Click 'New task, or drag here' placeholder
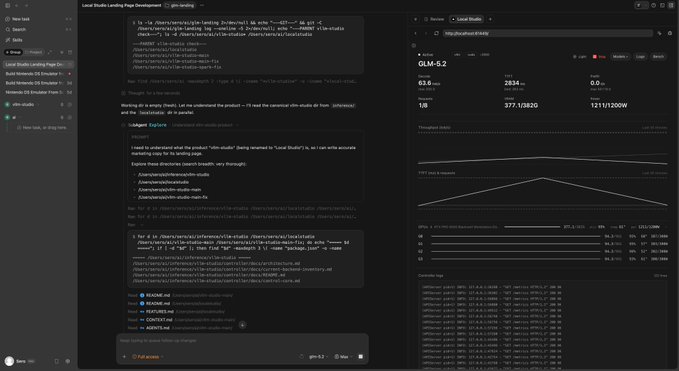The height and width of the screenshot is (371, 679). pyautogui.click(x=42, y=128)
